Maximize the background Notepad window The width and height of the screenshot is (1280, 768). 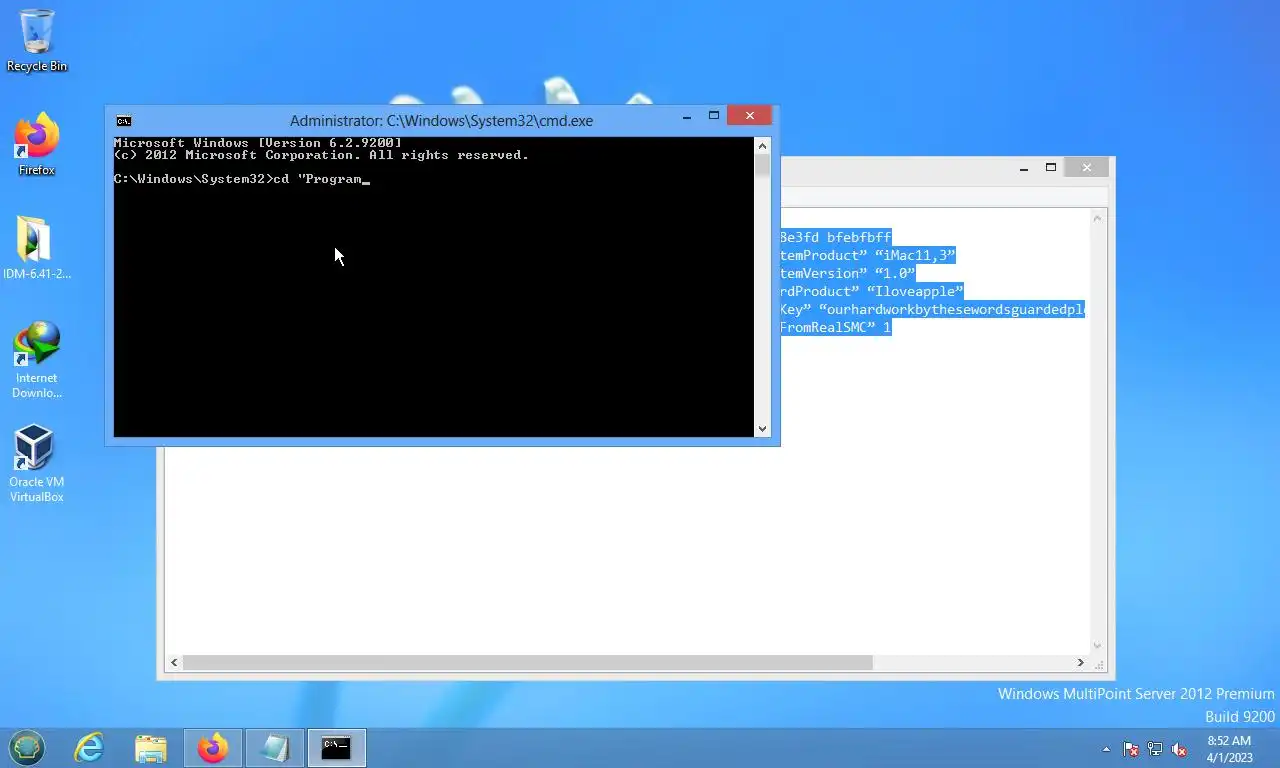point(1051,168)
